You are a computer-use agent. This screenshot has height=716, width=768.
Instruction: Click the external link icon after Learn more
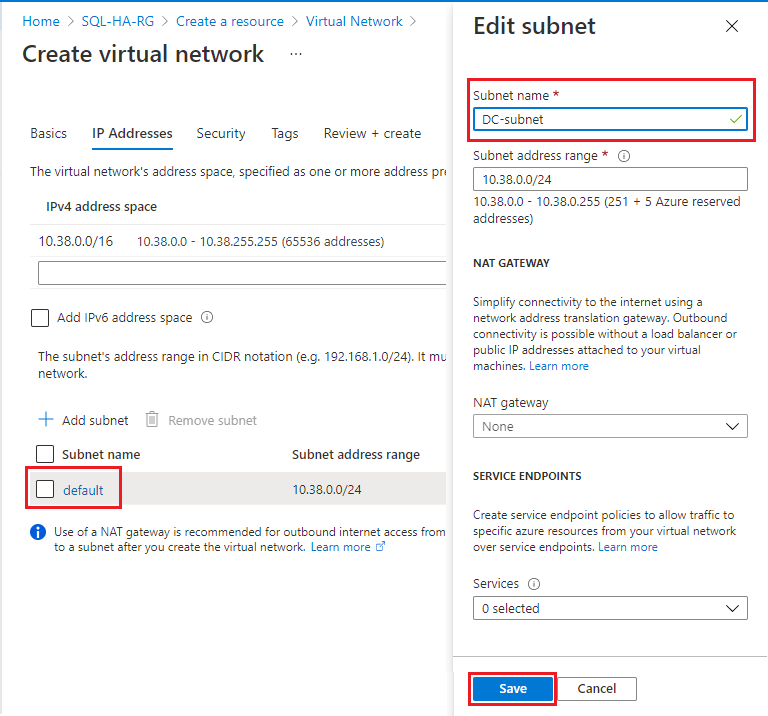tap(381, 547)
